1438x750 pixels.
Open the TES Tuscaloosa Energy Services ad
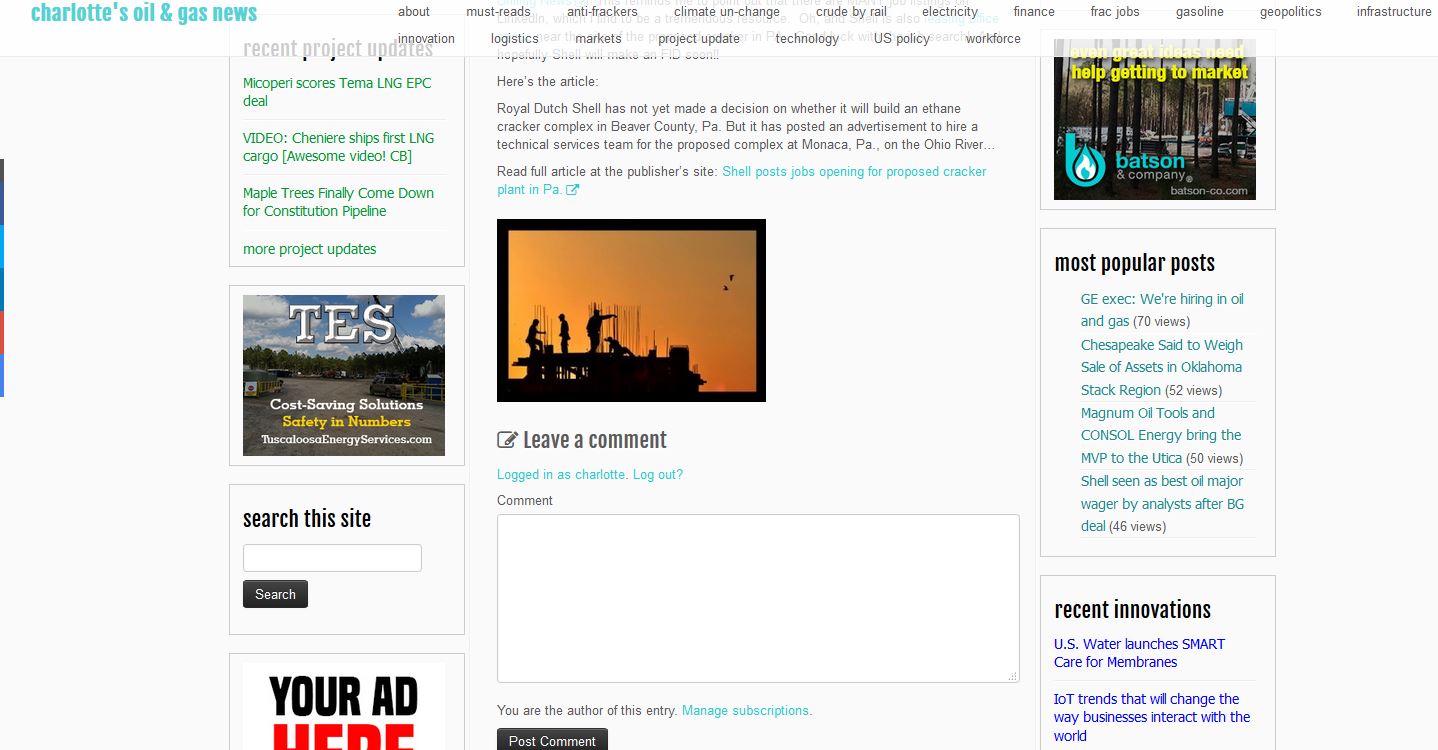click(344, 375)
